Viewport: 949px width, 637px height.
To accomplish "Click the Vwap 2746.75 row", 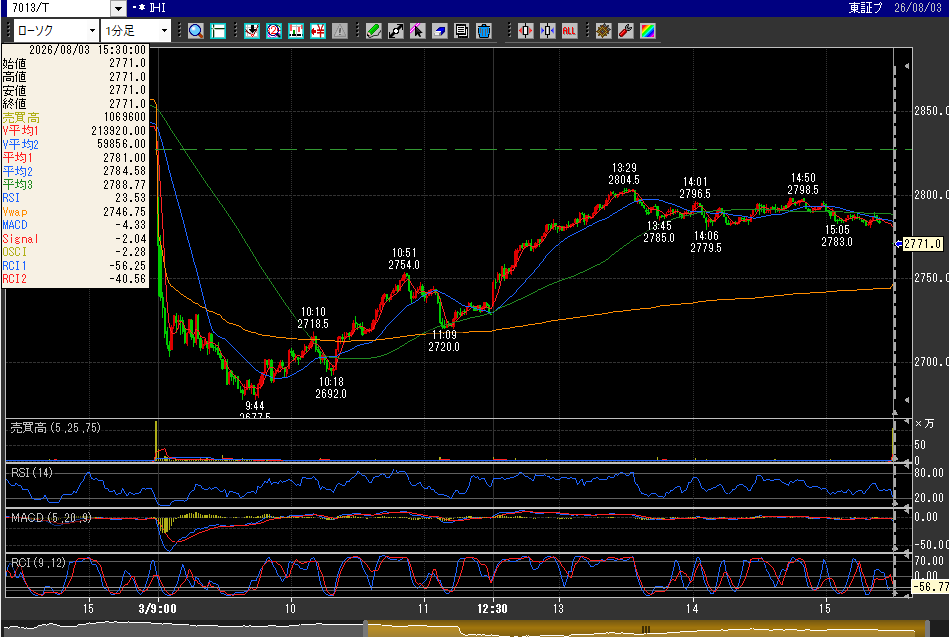I will [74, 212].
